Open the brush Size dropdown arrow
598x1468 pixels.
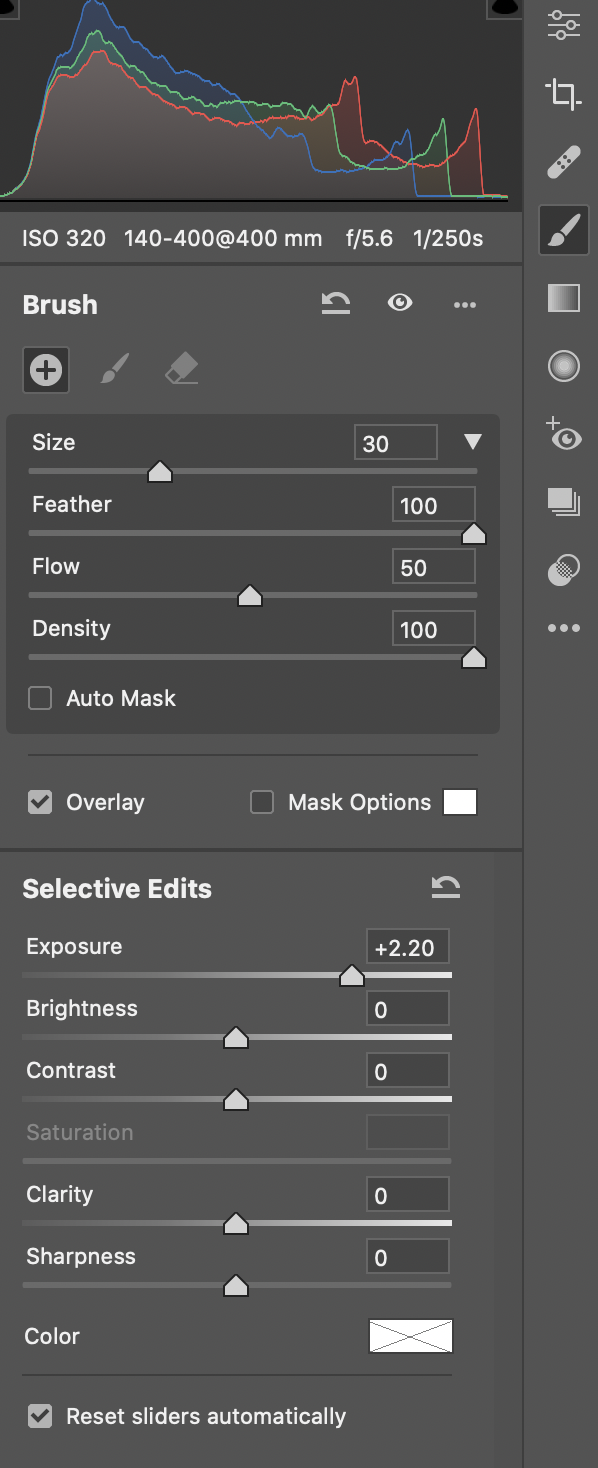click(472, 441)
